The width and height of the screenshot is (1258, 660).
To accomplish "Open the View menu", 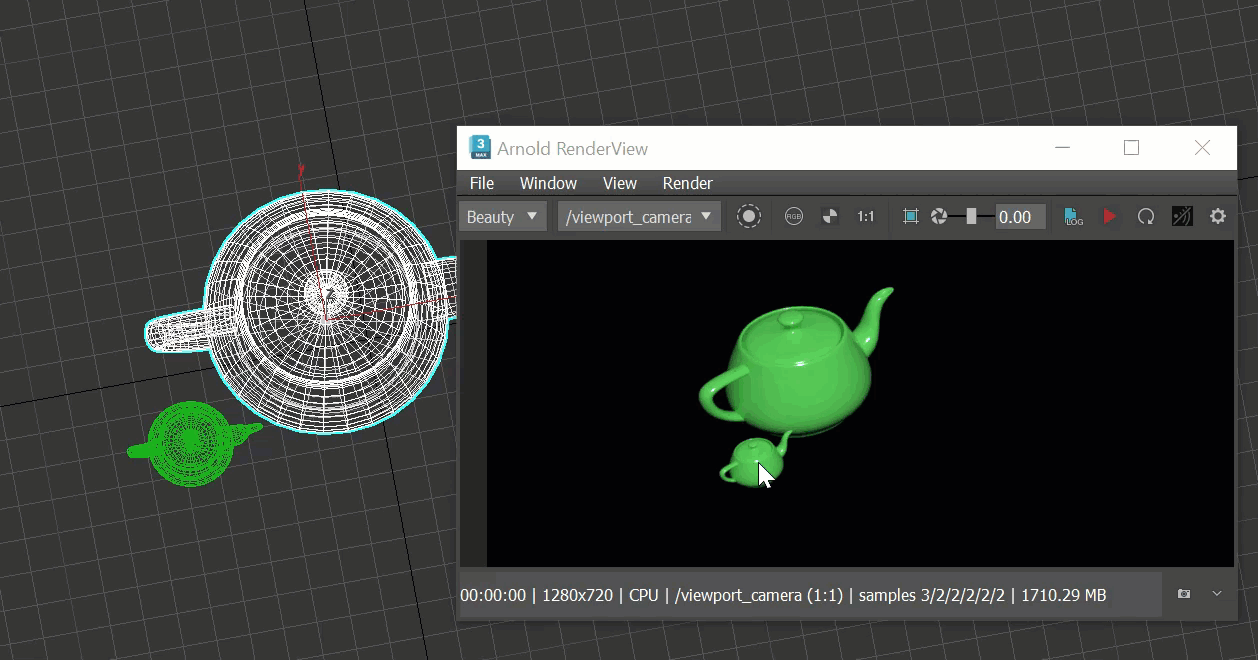I will (620, 183).
